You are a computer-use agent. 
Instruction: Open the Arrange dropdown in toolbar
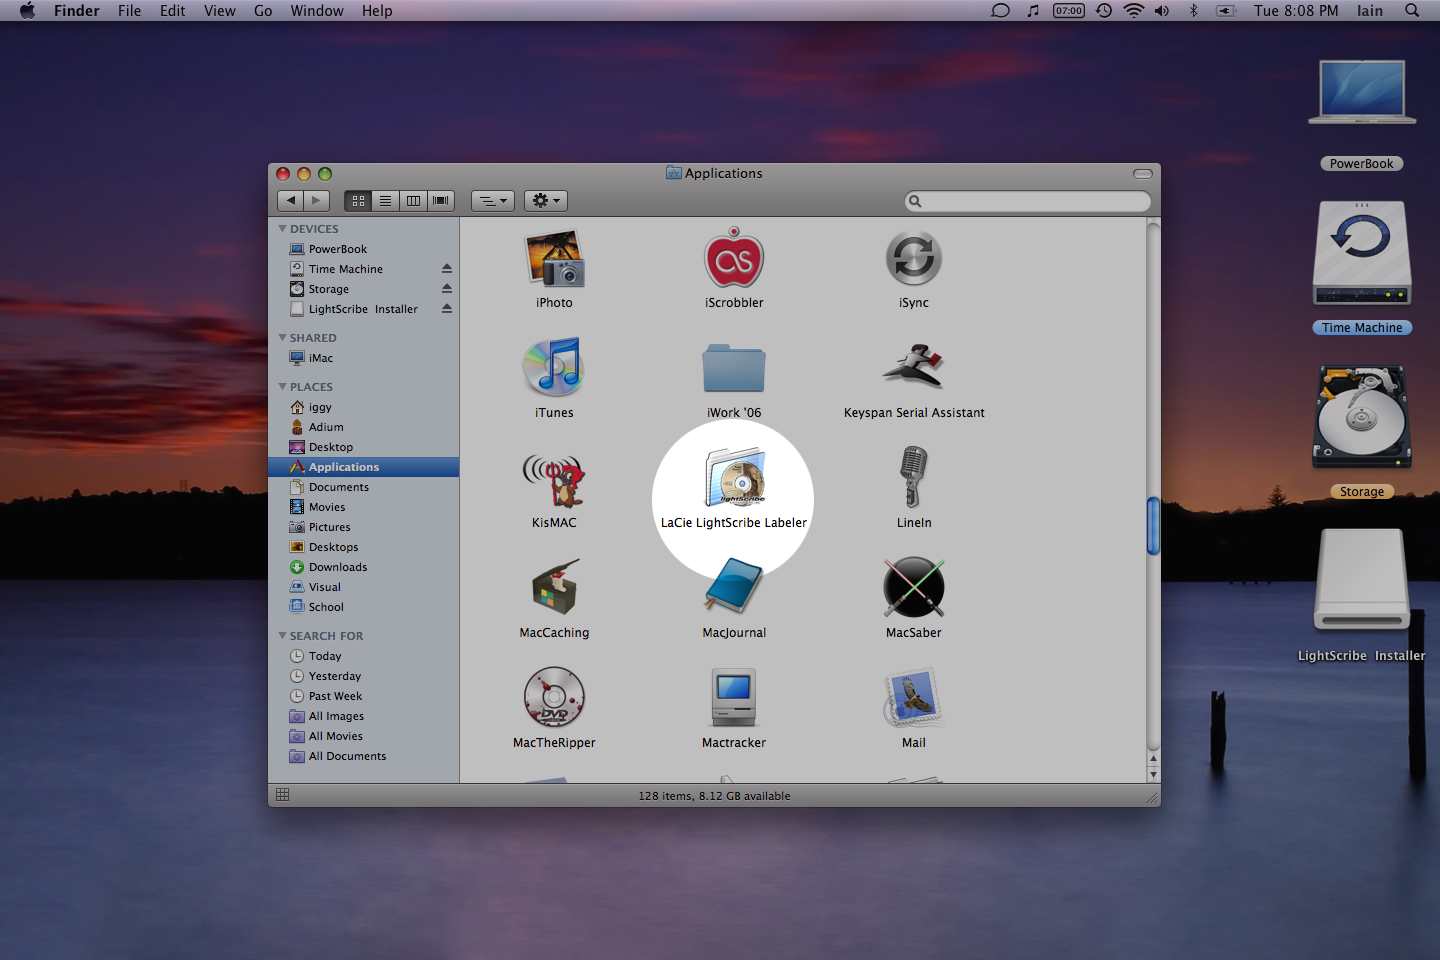pos(493,201)
